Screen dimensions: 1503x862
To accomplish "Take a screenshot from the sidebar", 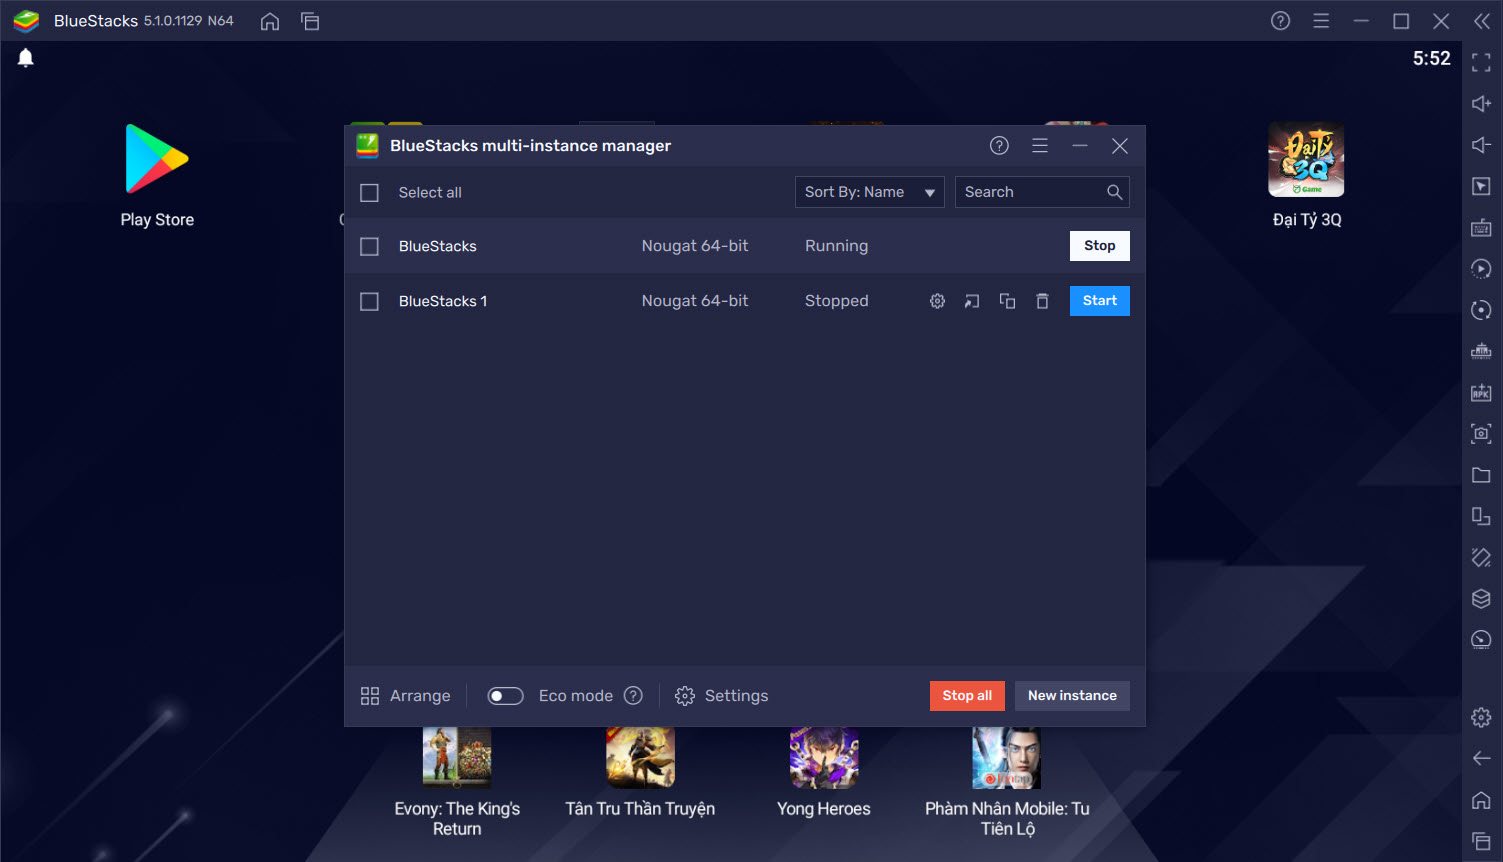I will 1481,433.
